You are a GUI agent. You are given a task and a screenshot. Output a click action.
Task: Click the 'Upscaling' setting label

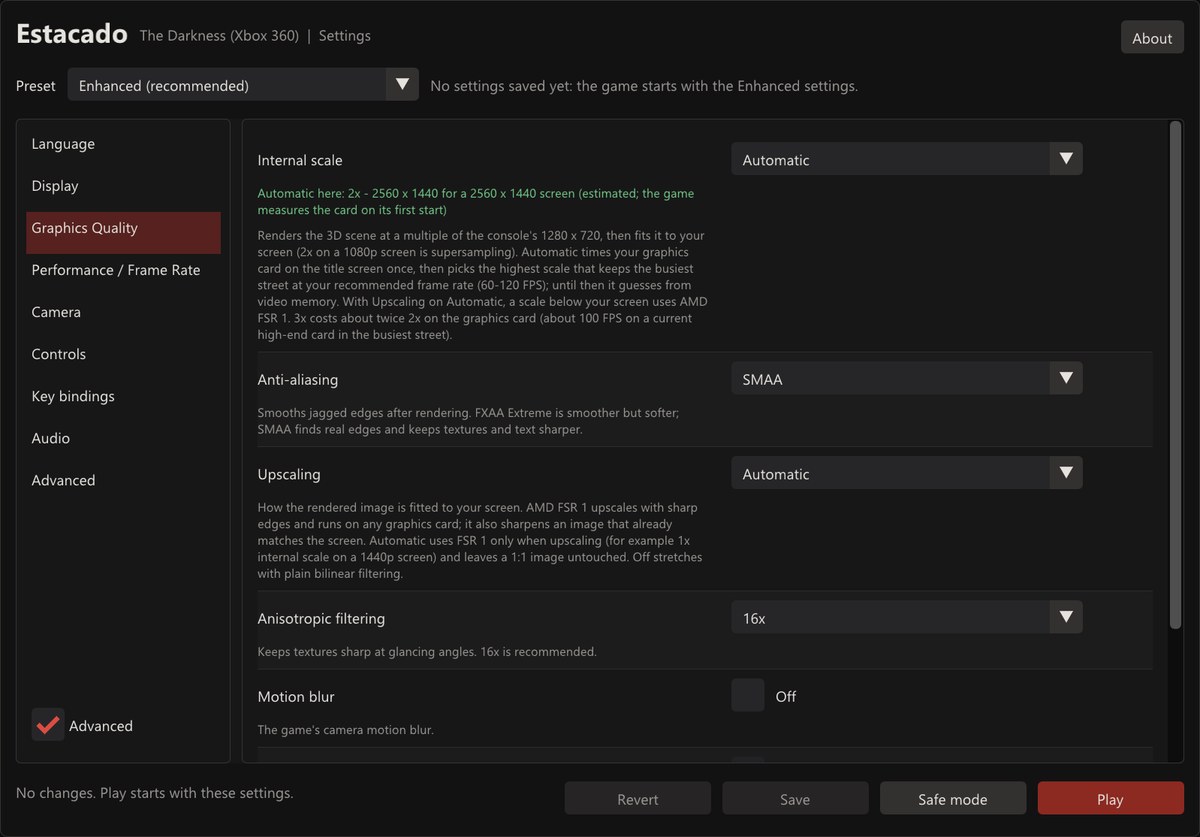click(x=289, y=474)
